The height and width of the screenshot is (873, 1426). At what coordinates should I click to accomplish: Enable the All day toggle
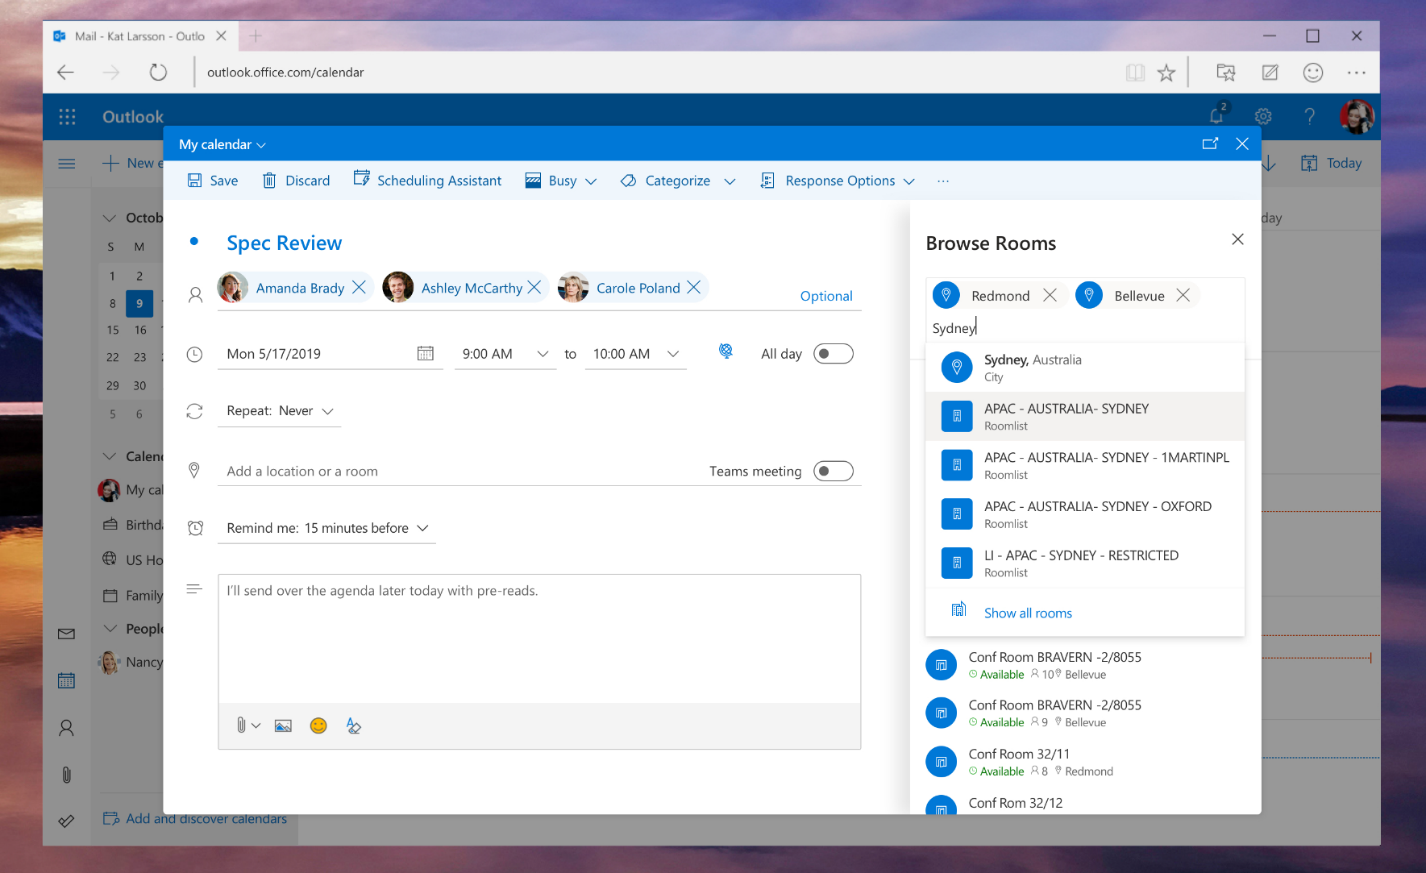click(x=836, y=353)
